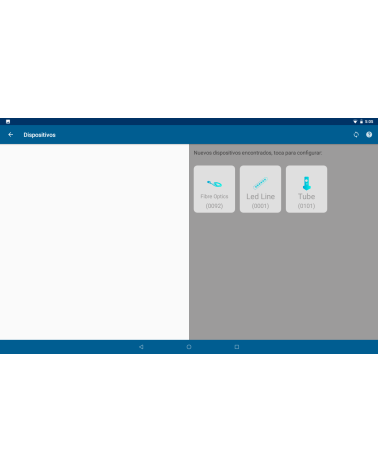The width and height of the screenshot is (378, 472).
Task: Configure the Fibre Optics (0002) device
Action: click(x=214, y=189)
